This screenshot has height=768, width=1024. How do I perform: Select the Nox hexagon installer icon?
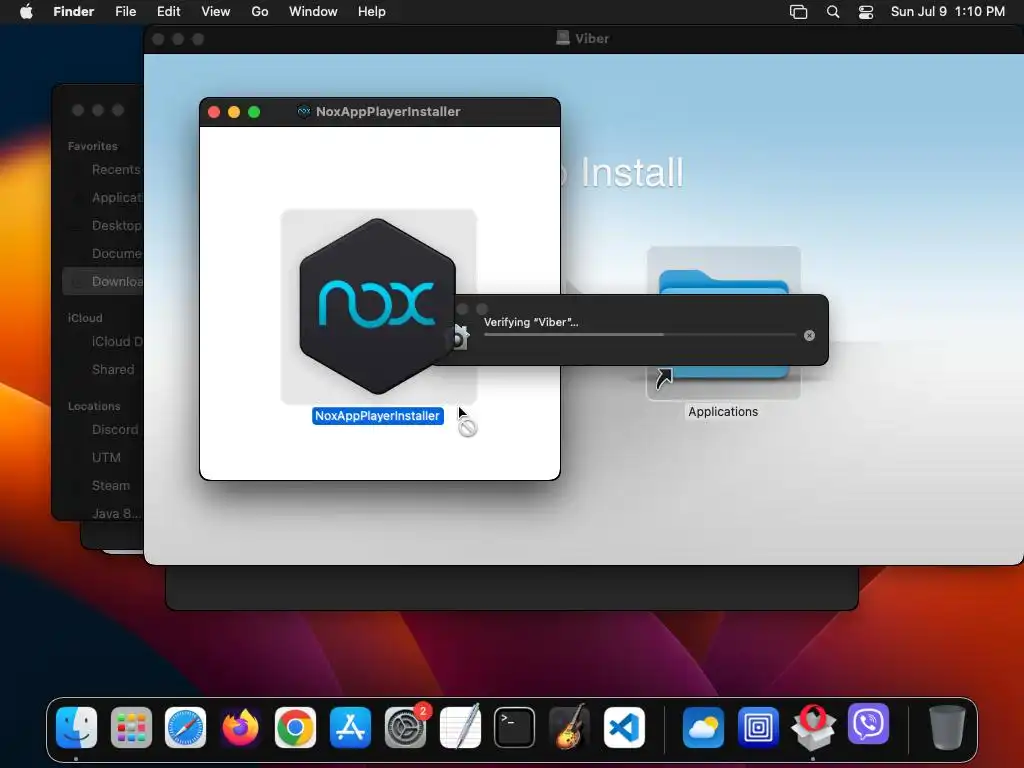point(378,306)
